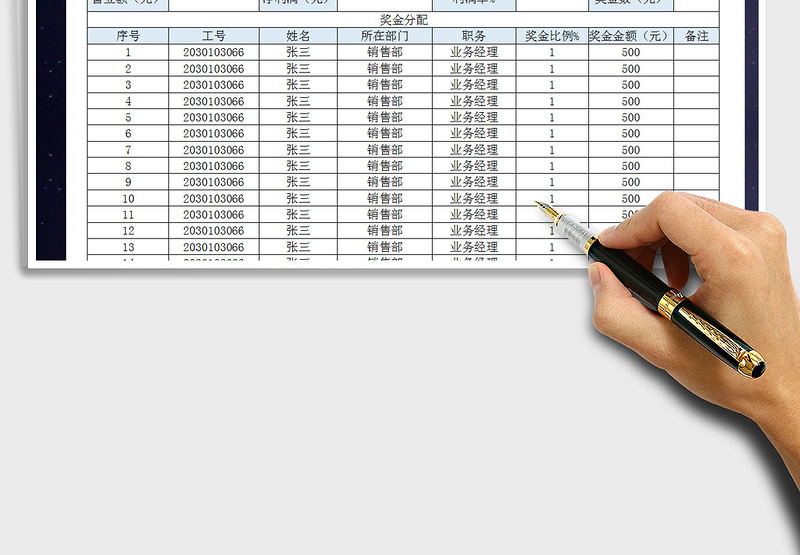Click 张三 name cell in row 5
The image size is (800, 555).
(x=298, y=117)
